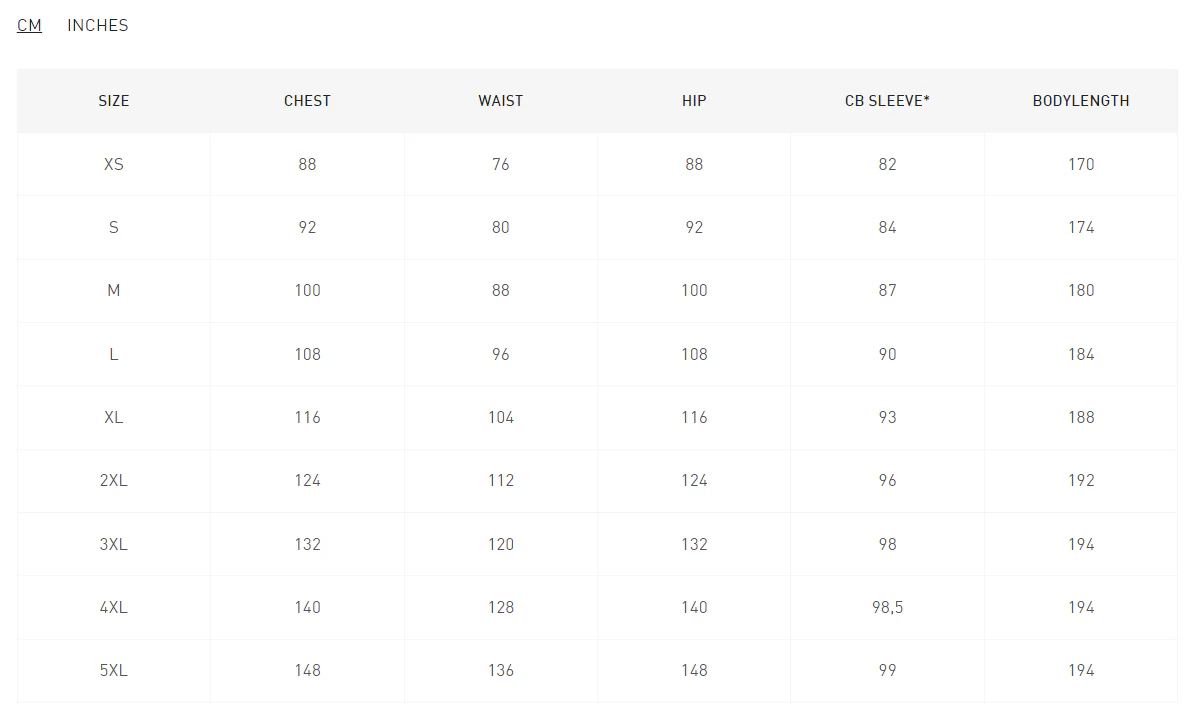Select the M size row label

click(x=114, y=290)
